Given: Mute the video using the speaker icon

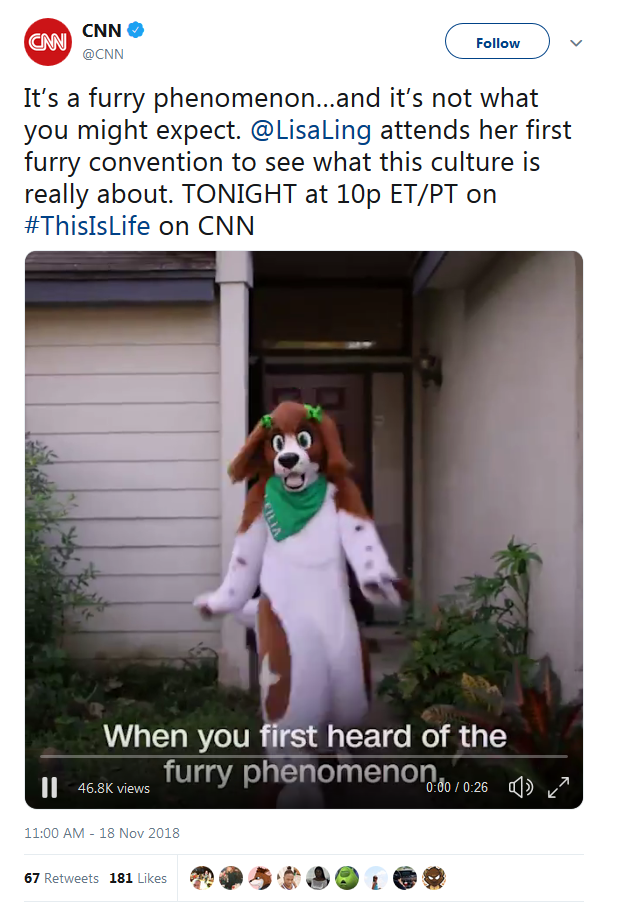Looking at the screenshot, I should (x=521, y=787).
